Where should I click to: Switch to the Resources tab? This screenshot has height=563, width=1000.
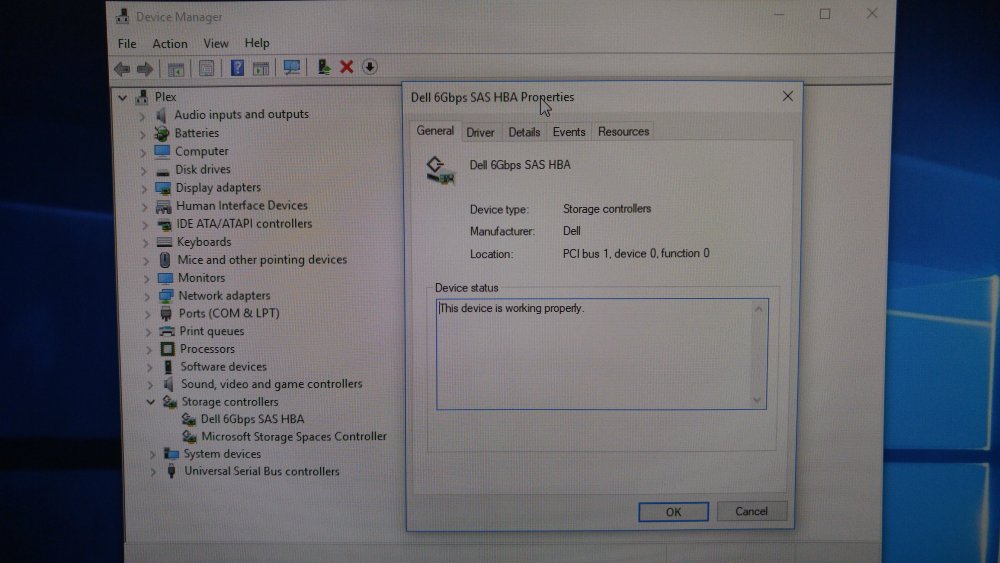click(623, 131)
